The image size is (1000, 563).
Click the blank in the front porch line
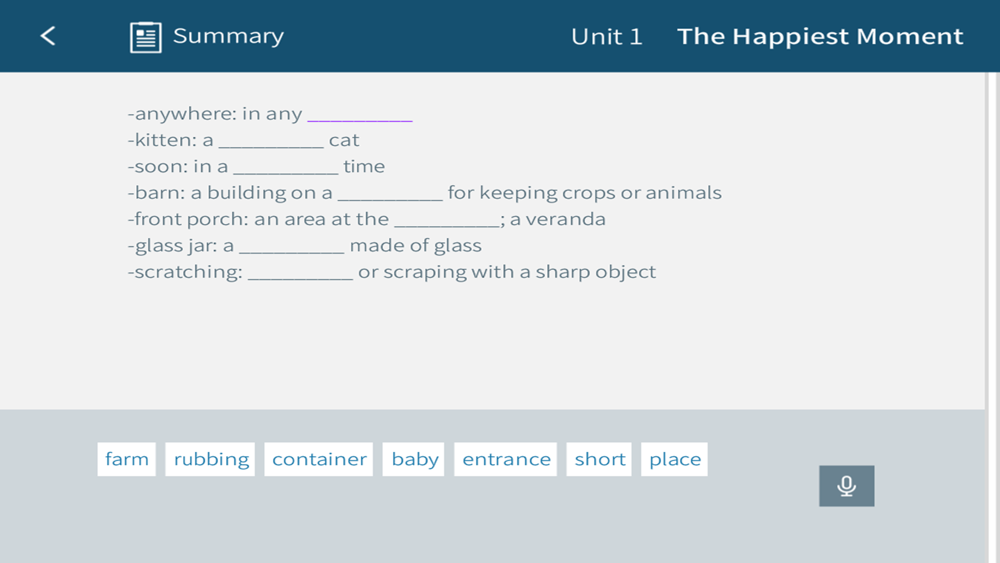coord(446,221)
